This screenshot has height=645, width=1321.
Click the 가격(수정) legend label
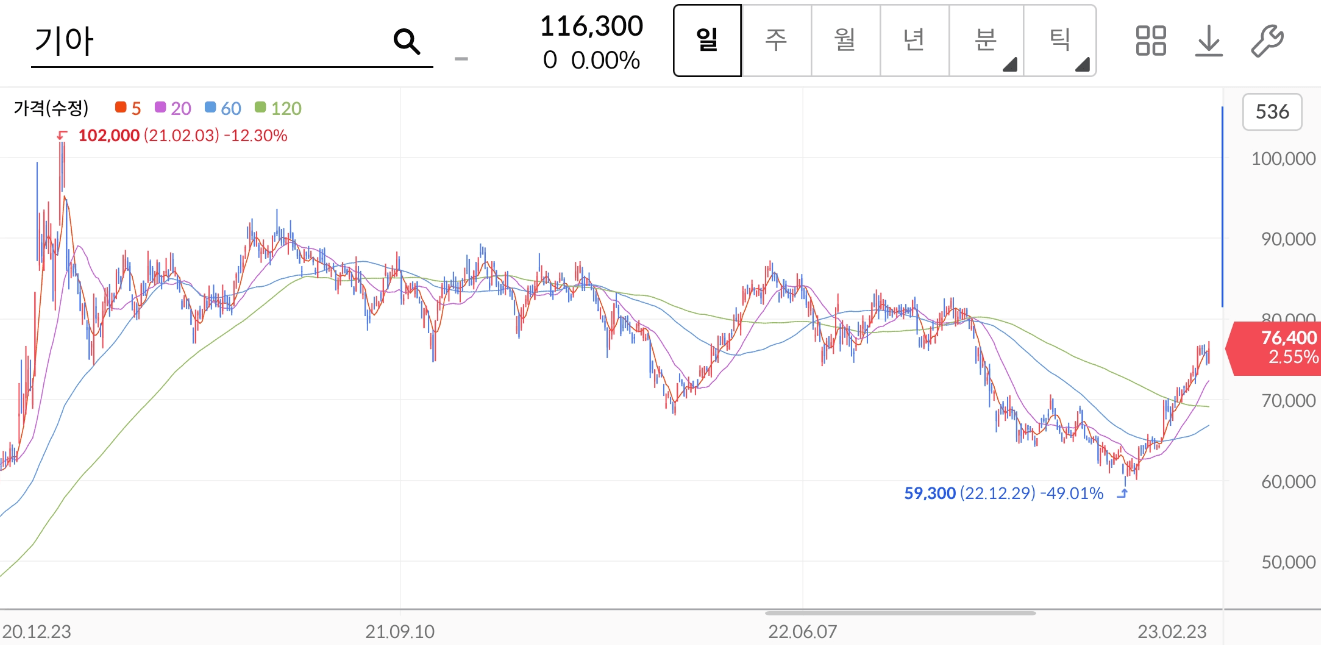(51, 108)
